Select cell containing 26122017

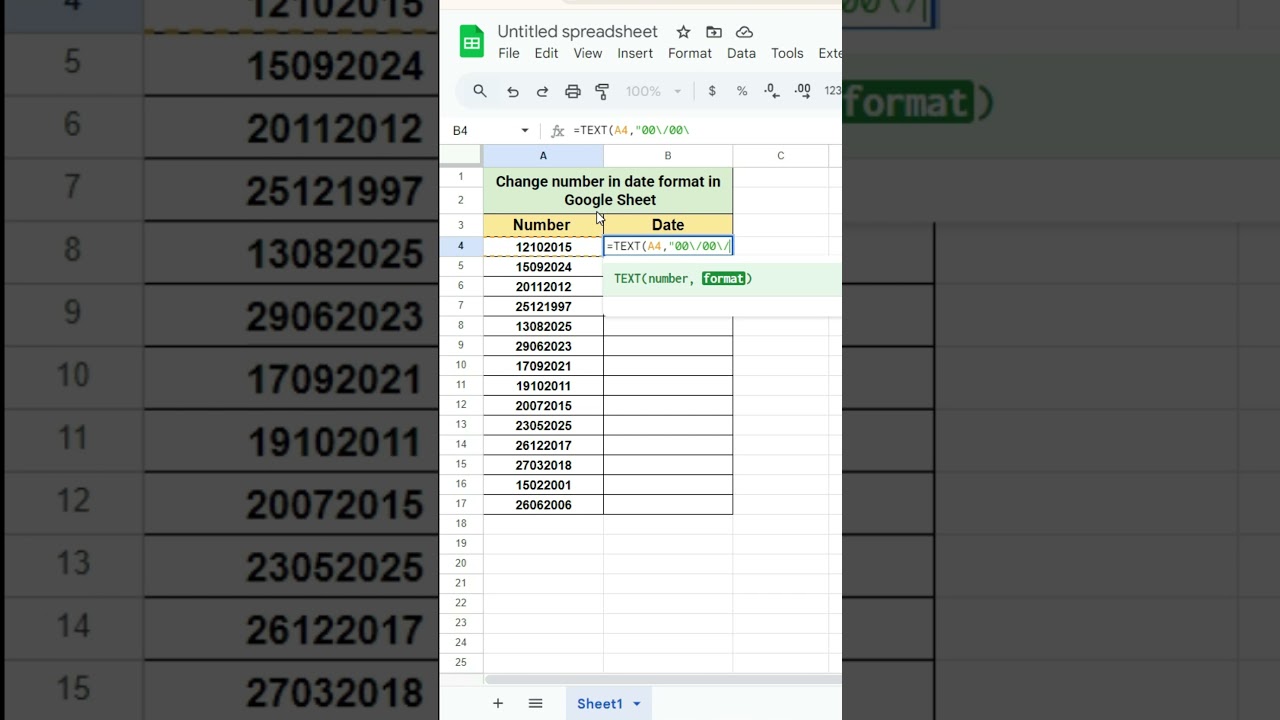tap(543, 445)
